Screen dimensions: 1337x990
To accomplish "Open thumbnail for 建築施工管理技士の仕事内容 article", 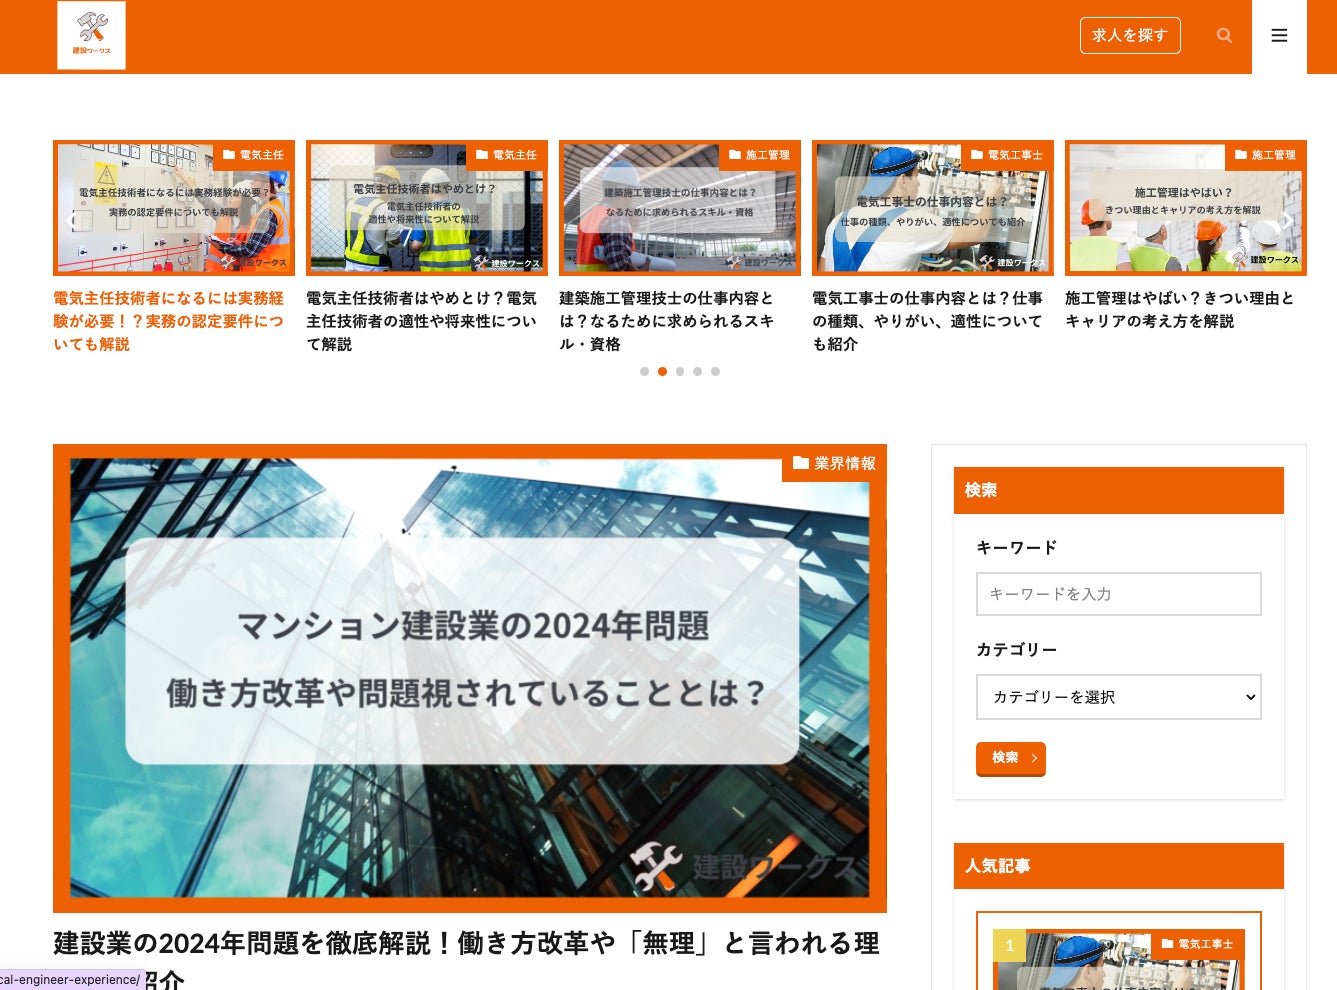I will click(x=680, y=208).
